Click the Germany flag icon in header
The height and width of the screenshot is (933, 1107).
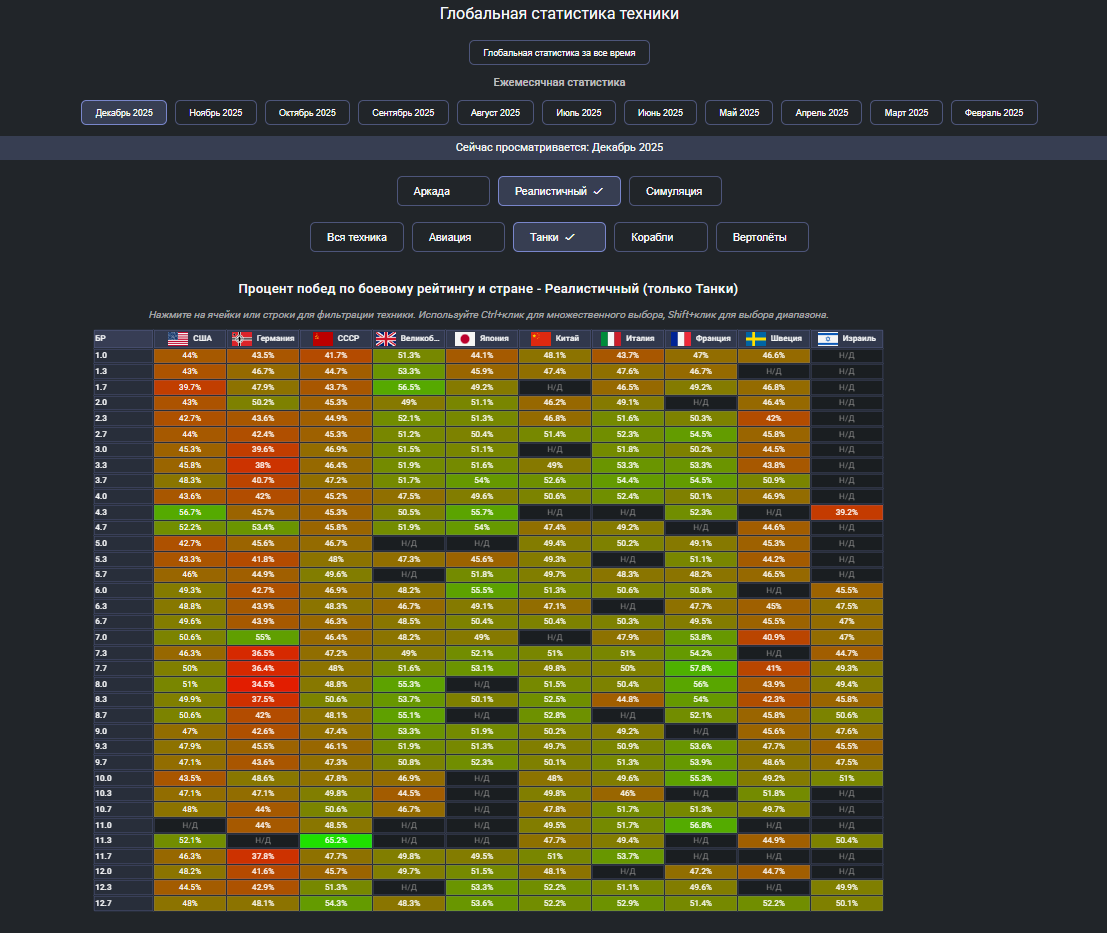pyautogui.click(x=241, y=339)
